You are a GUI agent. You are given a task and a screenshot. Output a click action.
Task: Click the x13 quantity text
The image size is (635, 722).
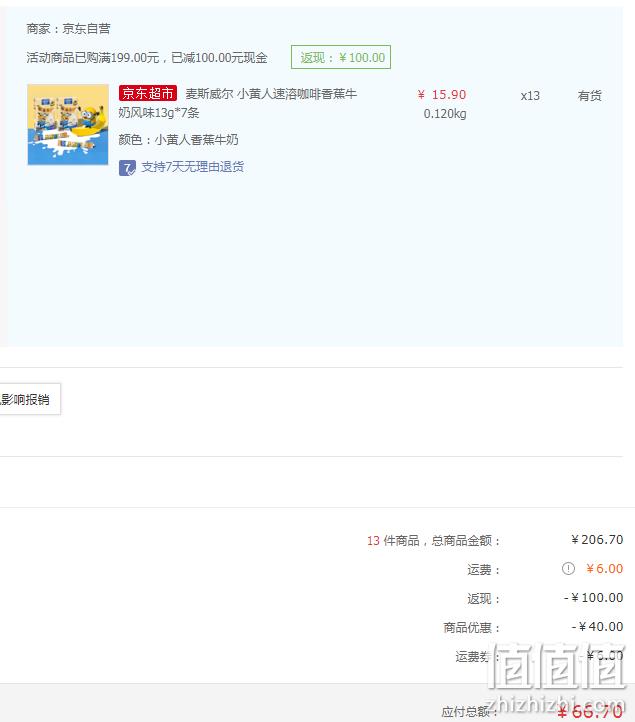pos(530,96)
